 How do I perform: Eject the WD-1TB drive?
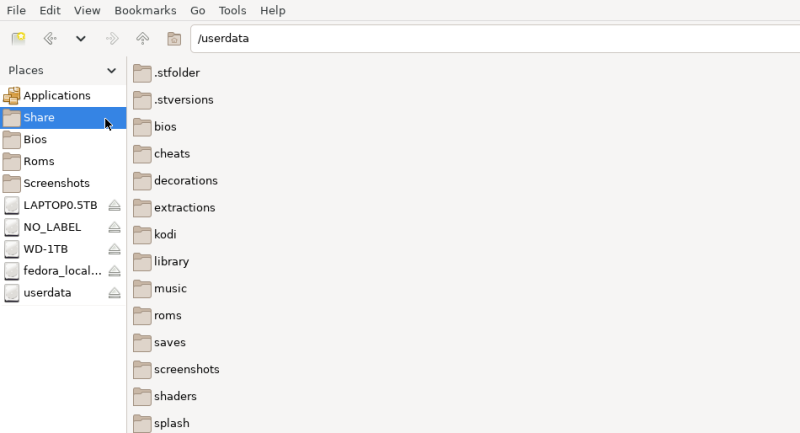[x=114, y=249]
